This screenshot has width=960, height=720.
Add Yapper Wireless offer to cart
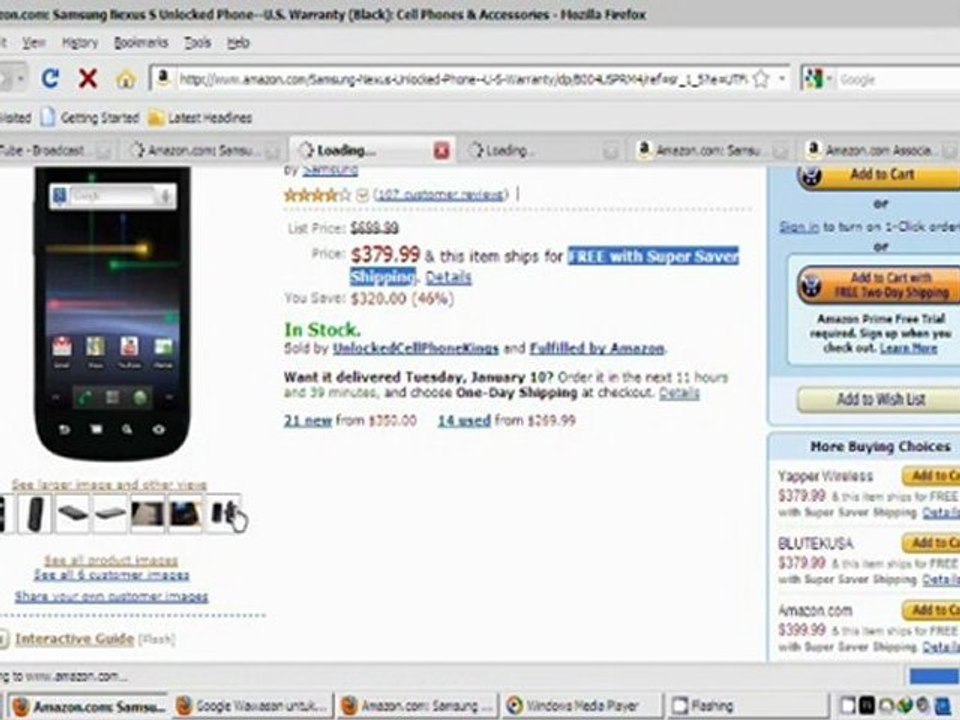pyautogui.click(x=931, y=476)
